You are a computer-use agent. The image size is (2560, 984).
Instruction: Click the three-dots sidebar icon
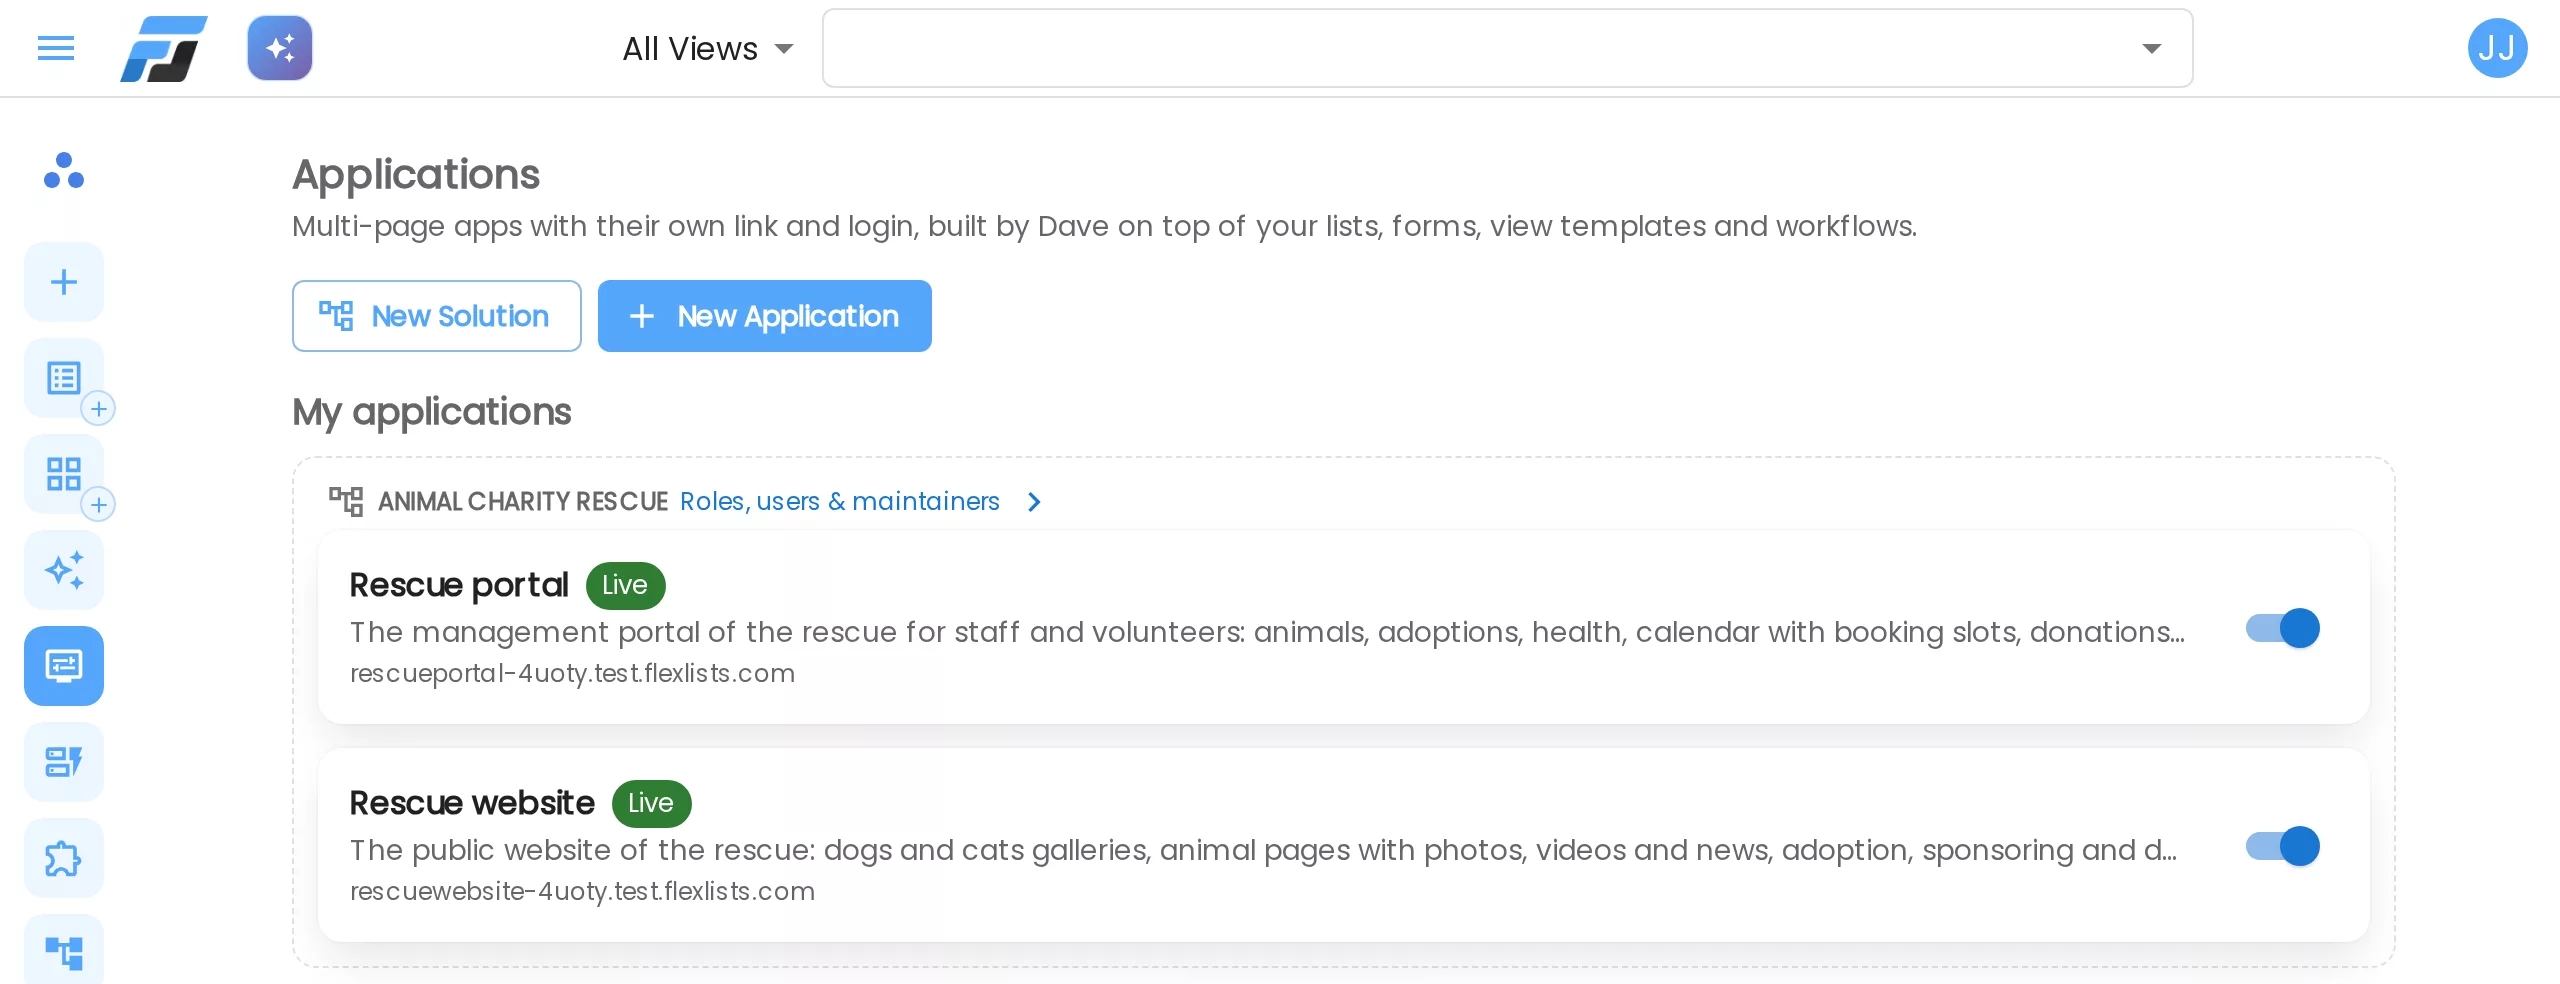[x=64, y=171]
